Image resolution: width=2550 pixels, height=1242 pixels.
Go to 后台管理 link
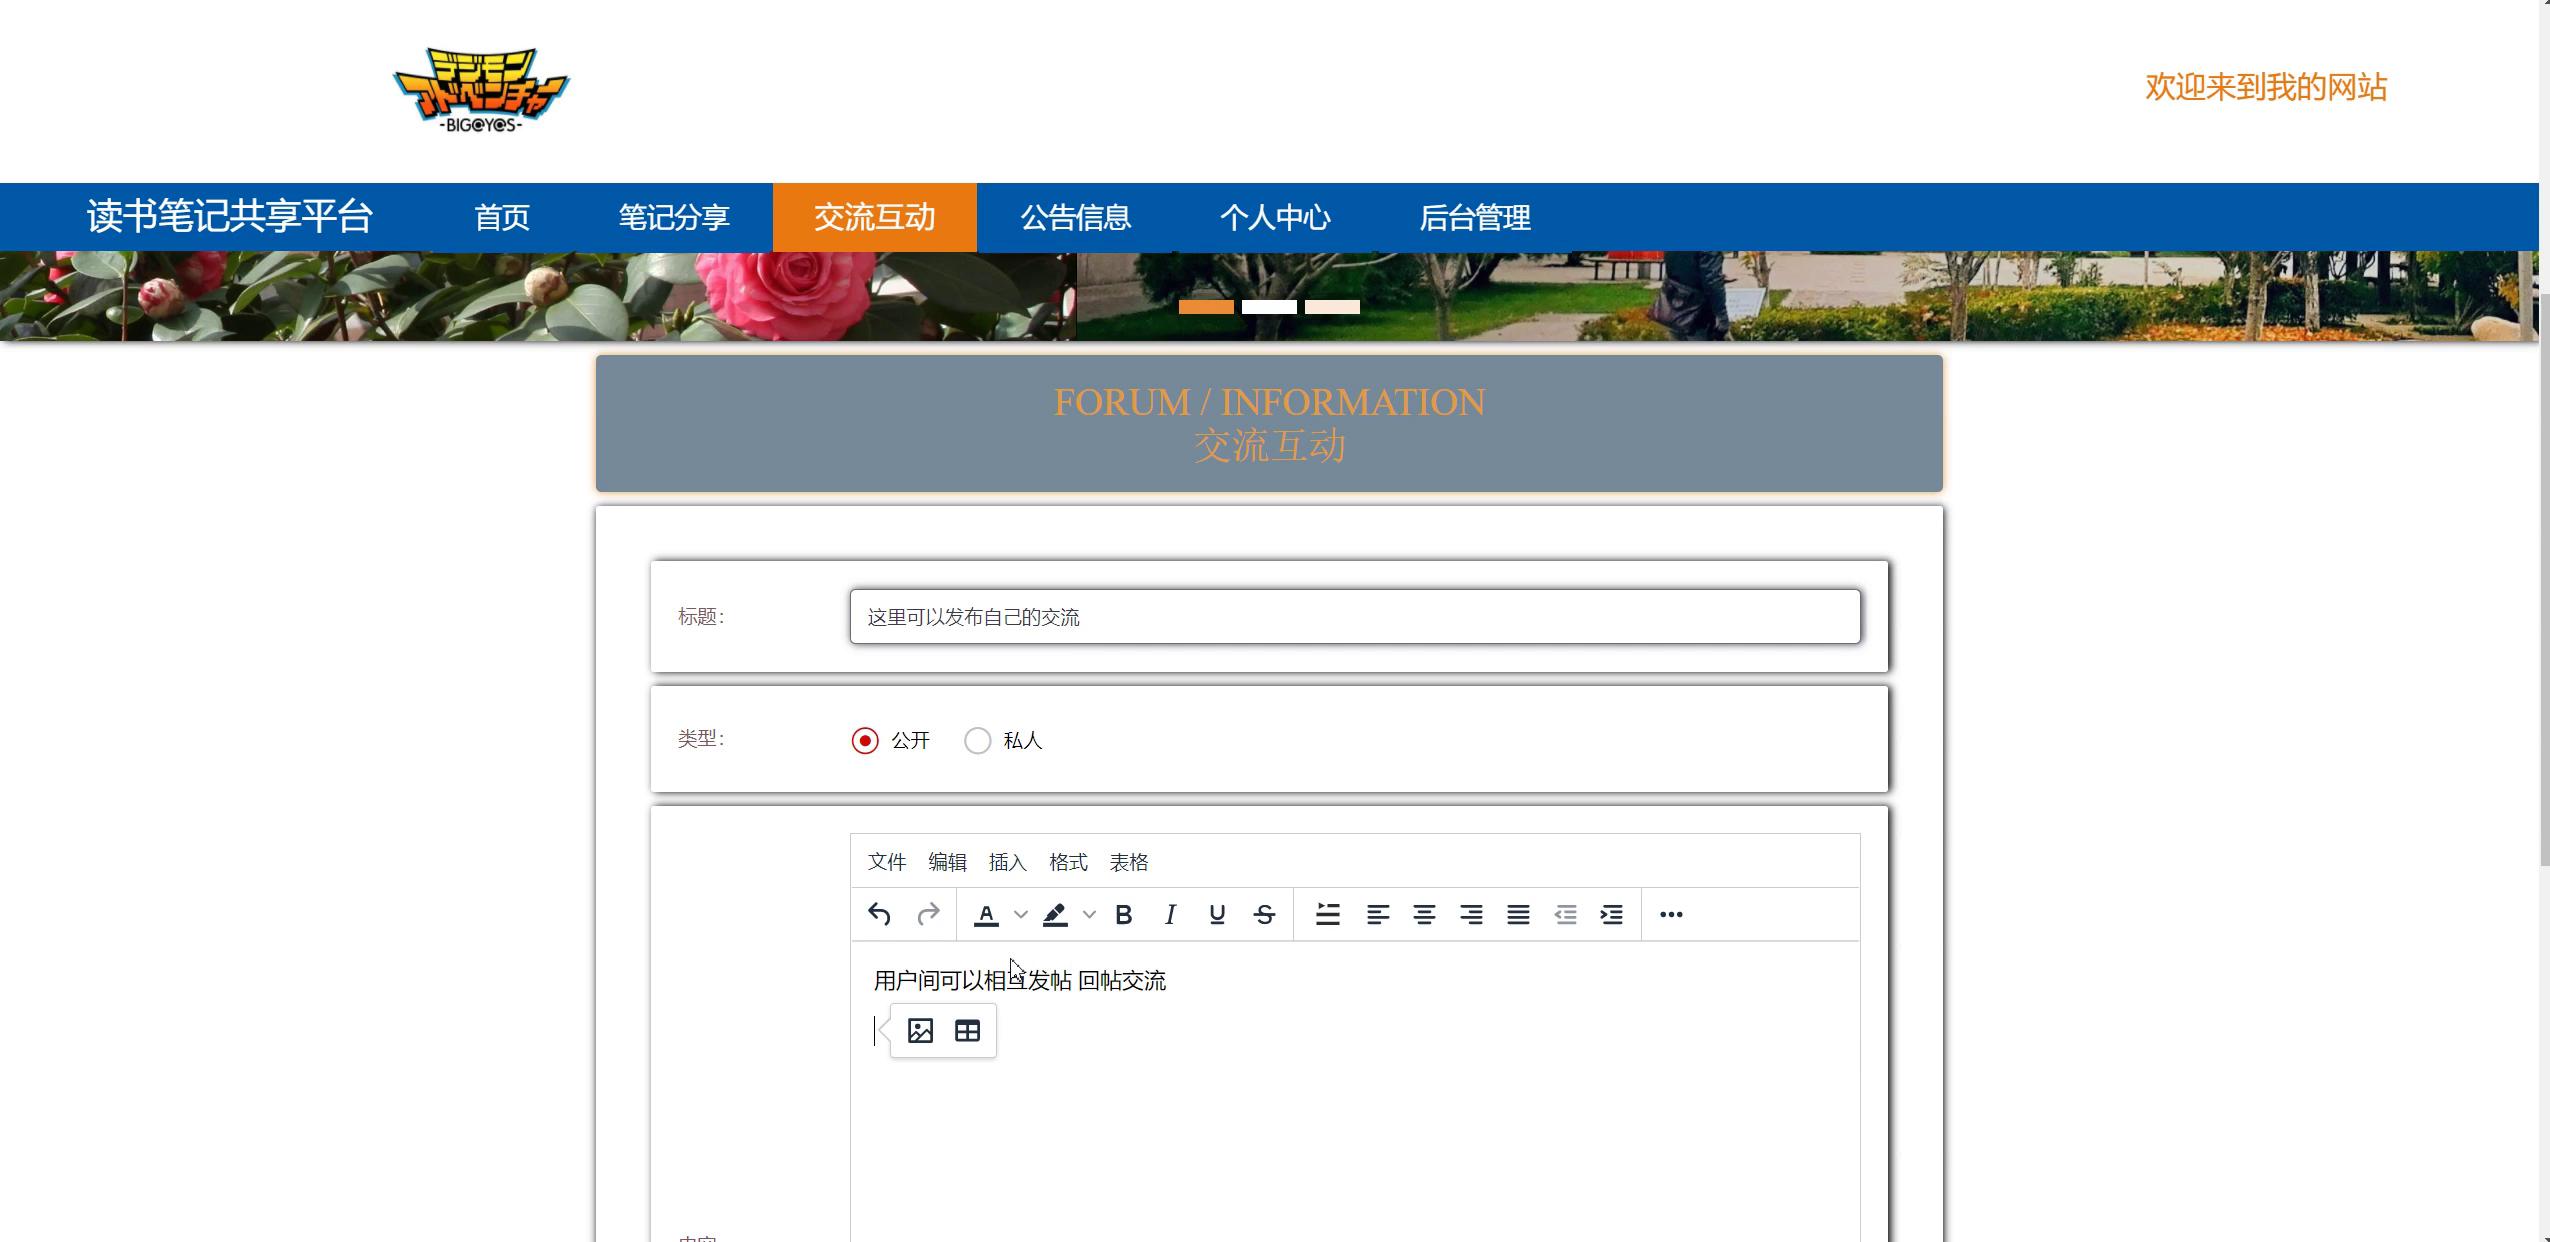[x=1474, y=217]
